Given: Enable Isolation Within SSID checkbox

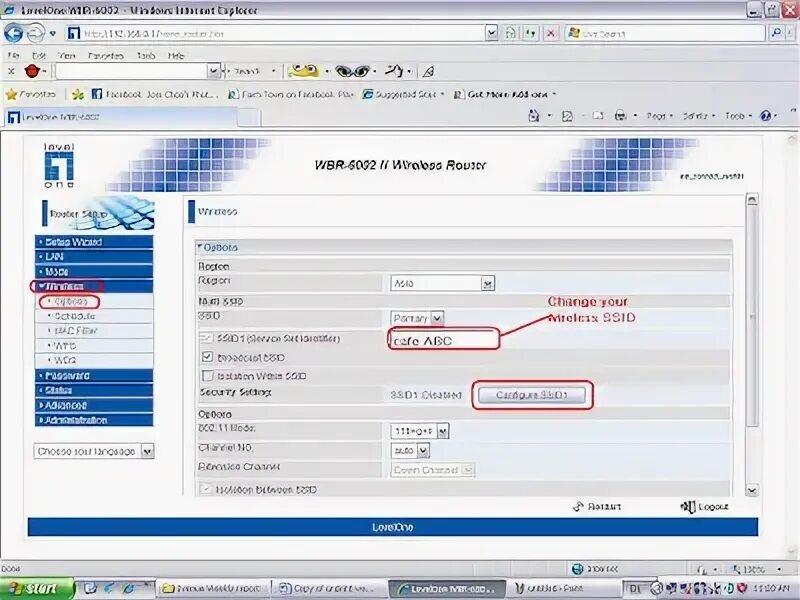Looking at the screenshot, I should tap(207, 376).
